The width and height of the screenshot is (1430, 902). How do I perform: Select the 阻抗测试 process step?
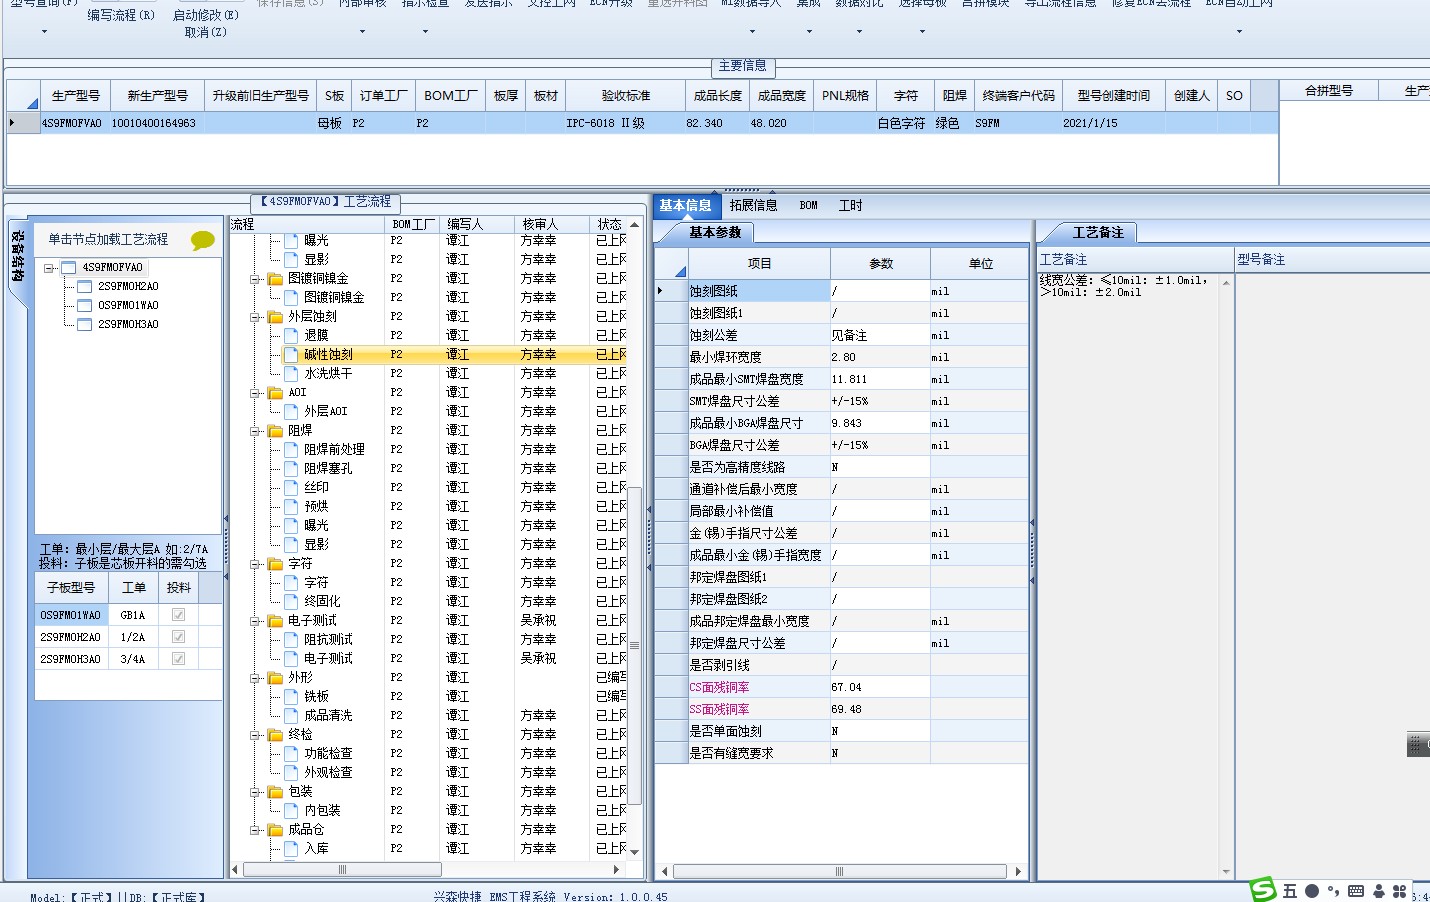click(328, 640)
